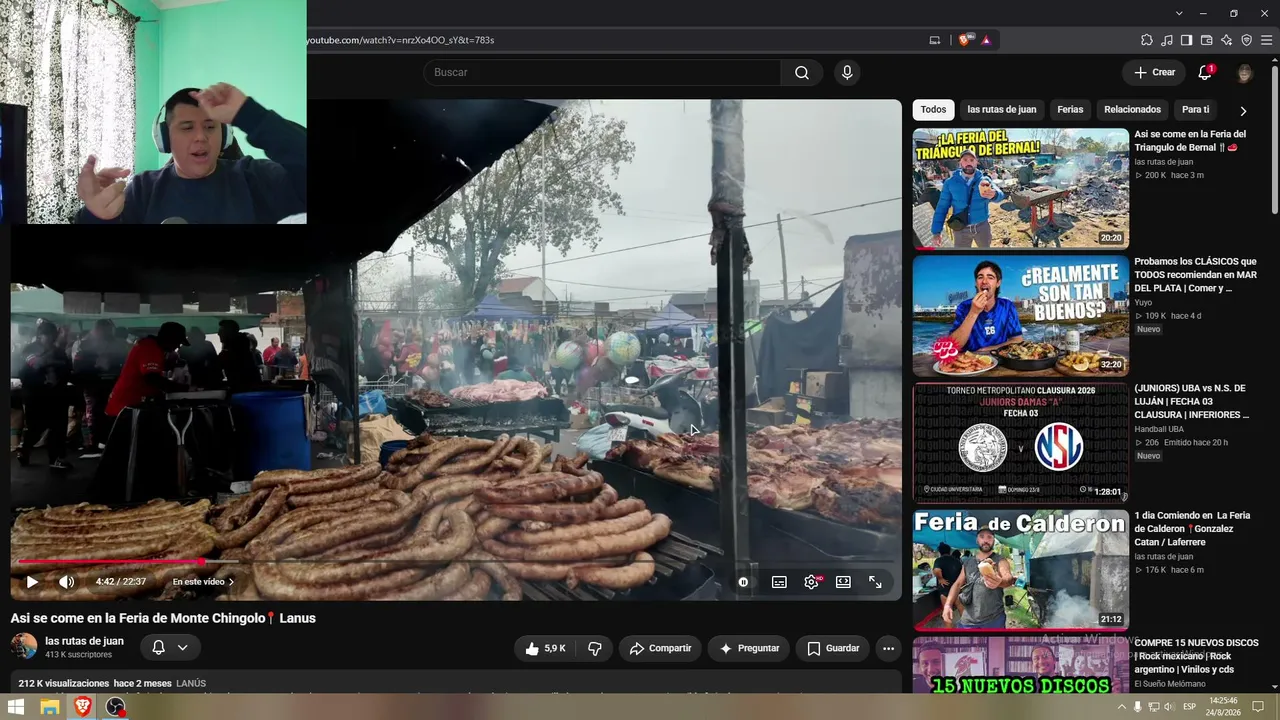Viewport: 1280px width, 720px height.
Task: Open the Brave Wallet icon
Action: [x=1206, y=40]
